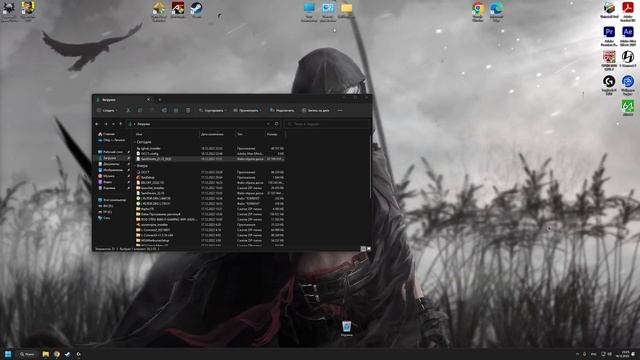Screen dimensions: 640x360
Task: Switch to details view in status bar
Action: point(363,249)
